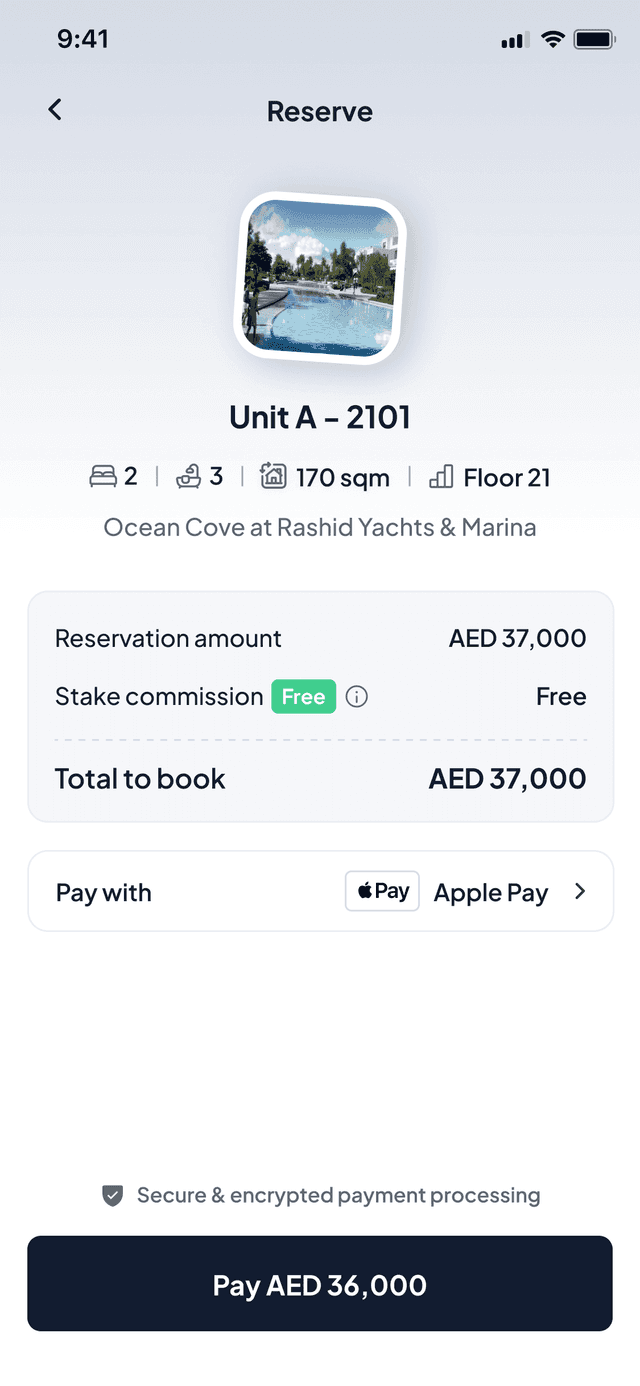Click the battery status icon

pyautogui.click(x=594, y=40)
